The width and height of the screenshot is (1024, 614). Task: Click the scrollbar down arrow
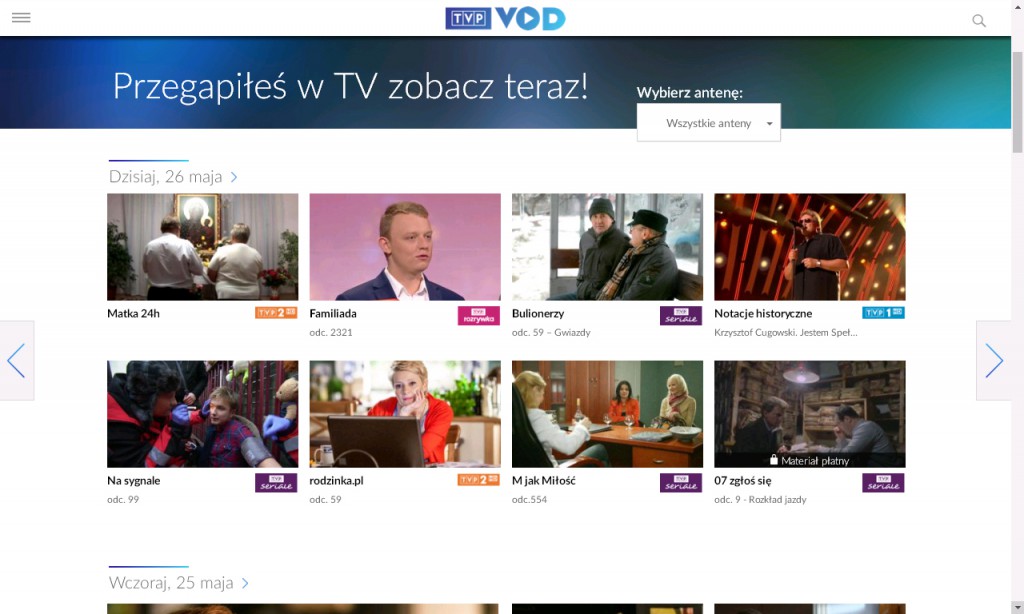pos(1017,607)
